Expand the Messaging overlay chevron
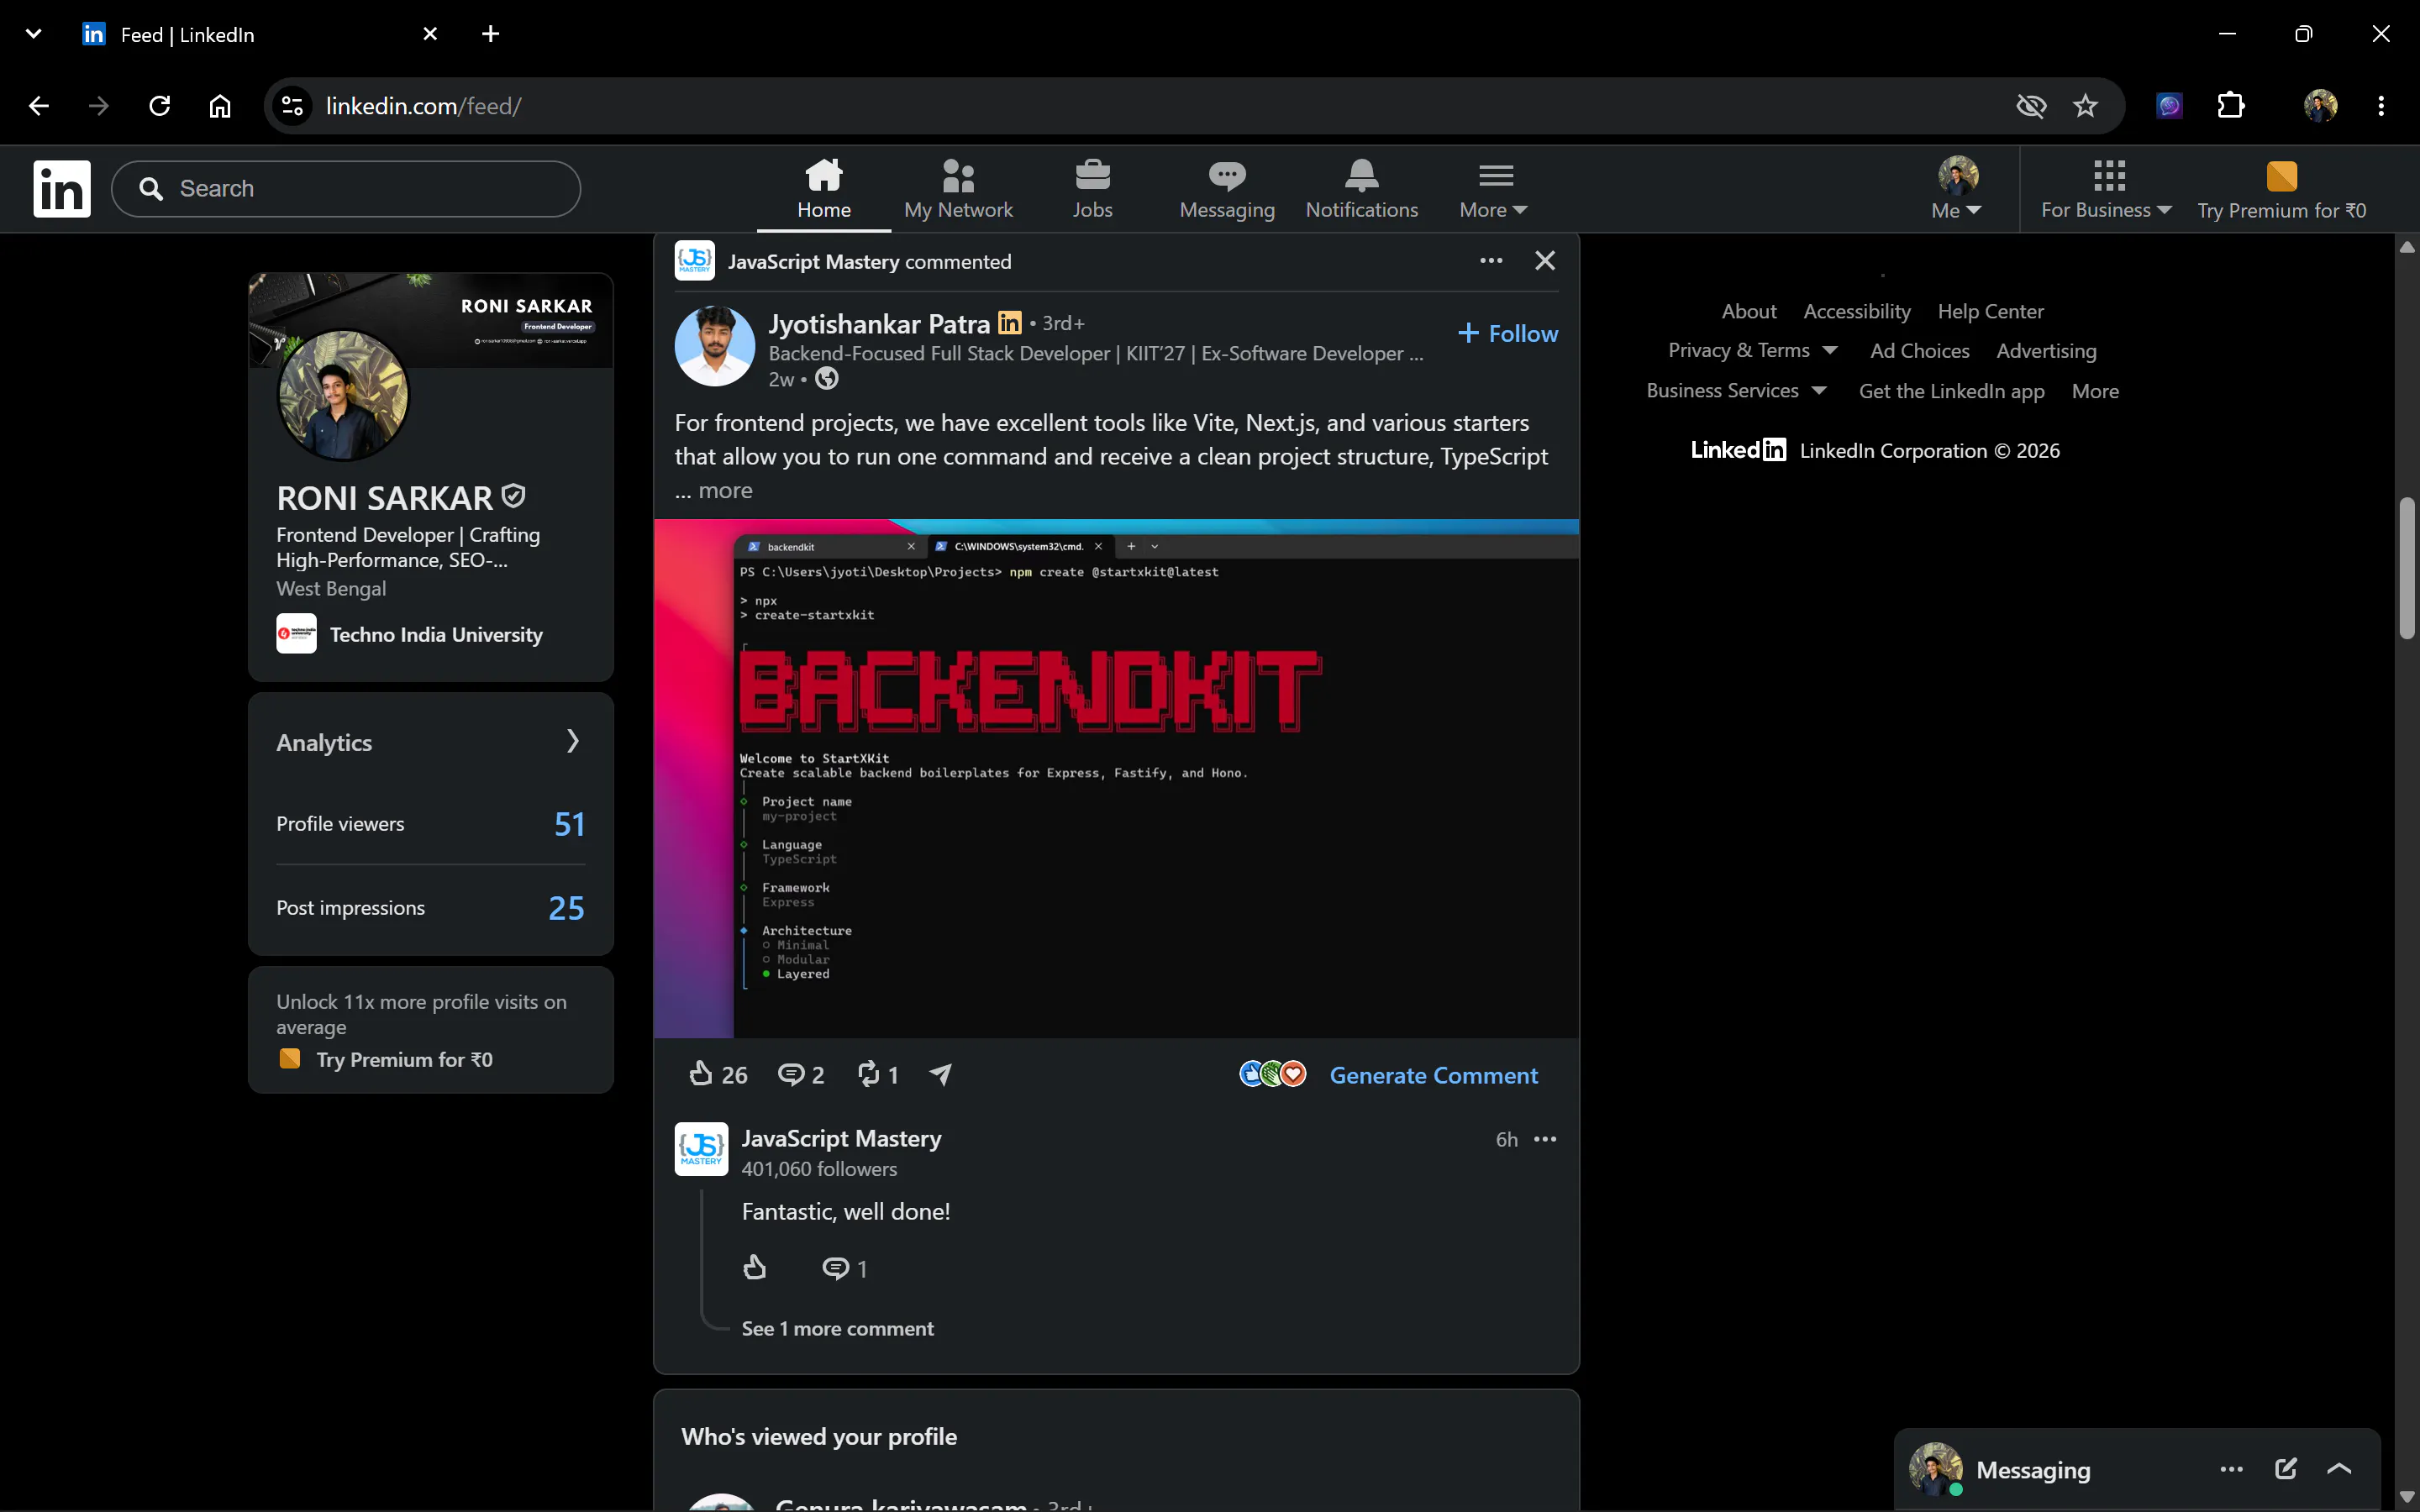Viewport: 2420px width, 1512px height. pyautogui.click(x=2339, y=1469)
